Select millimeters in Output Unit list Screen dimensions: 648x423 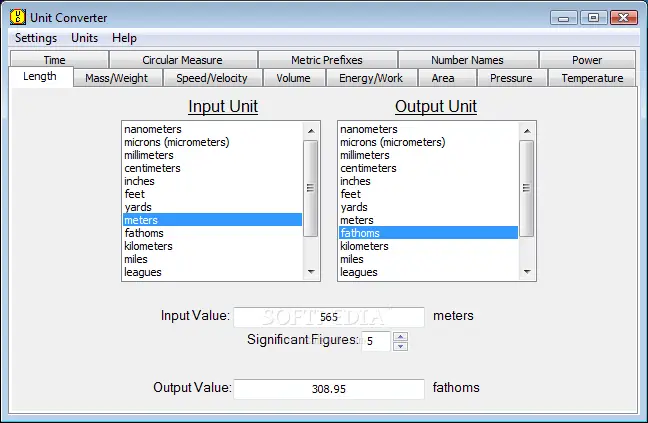429,155
